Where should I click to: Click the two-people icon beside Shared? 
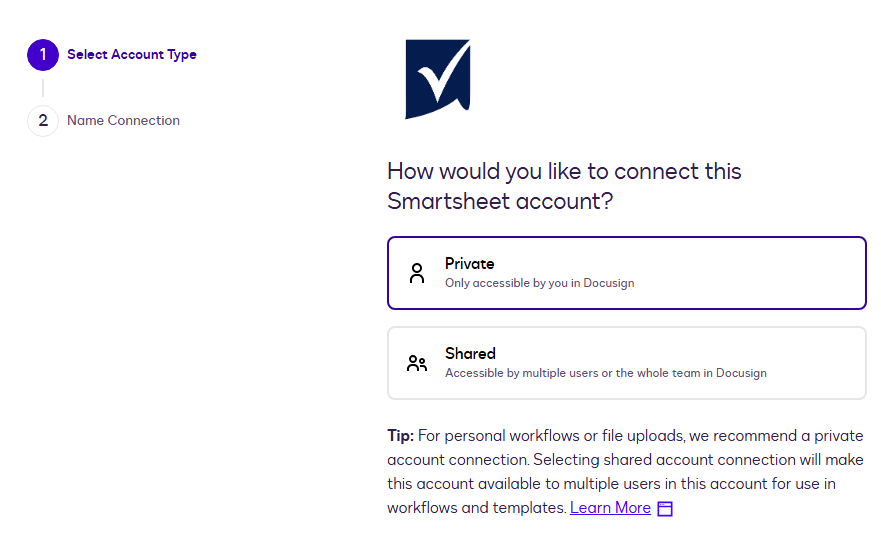417,363
